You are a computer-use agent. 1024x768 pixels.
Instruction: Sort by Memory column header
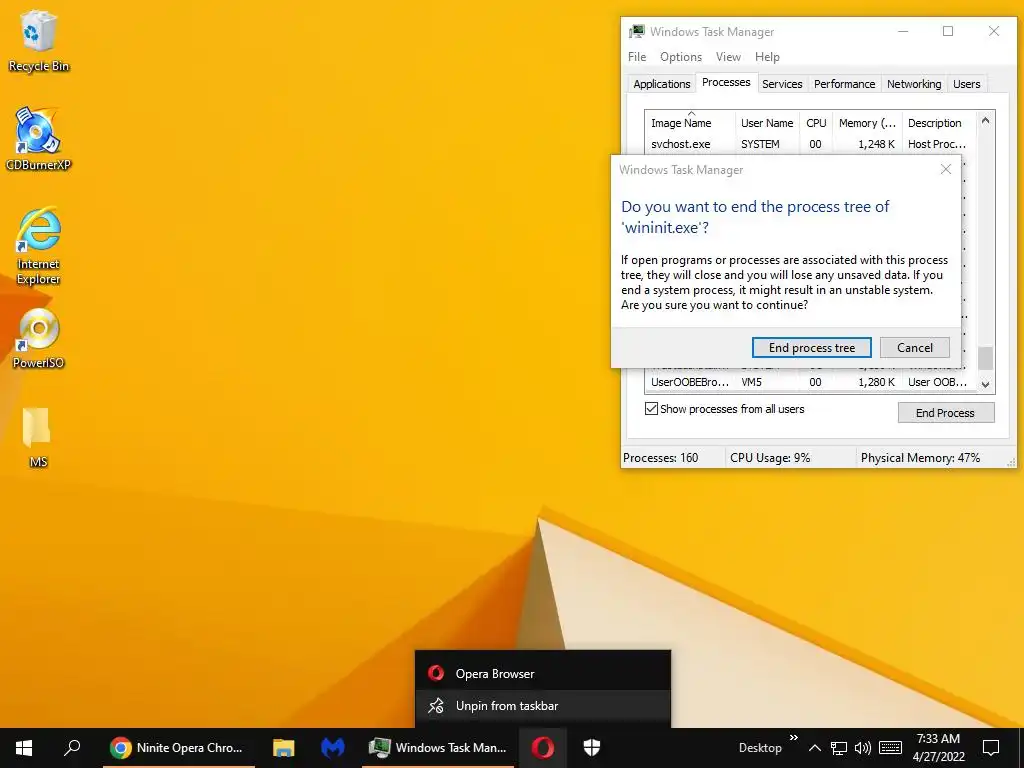[x=867, y=123]
